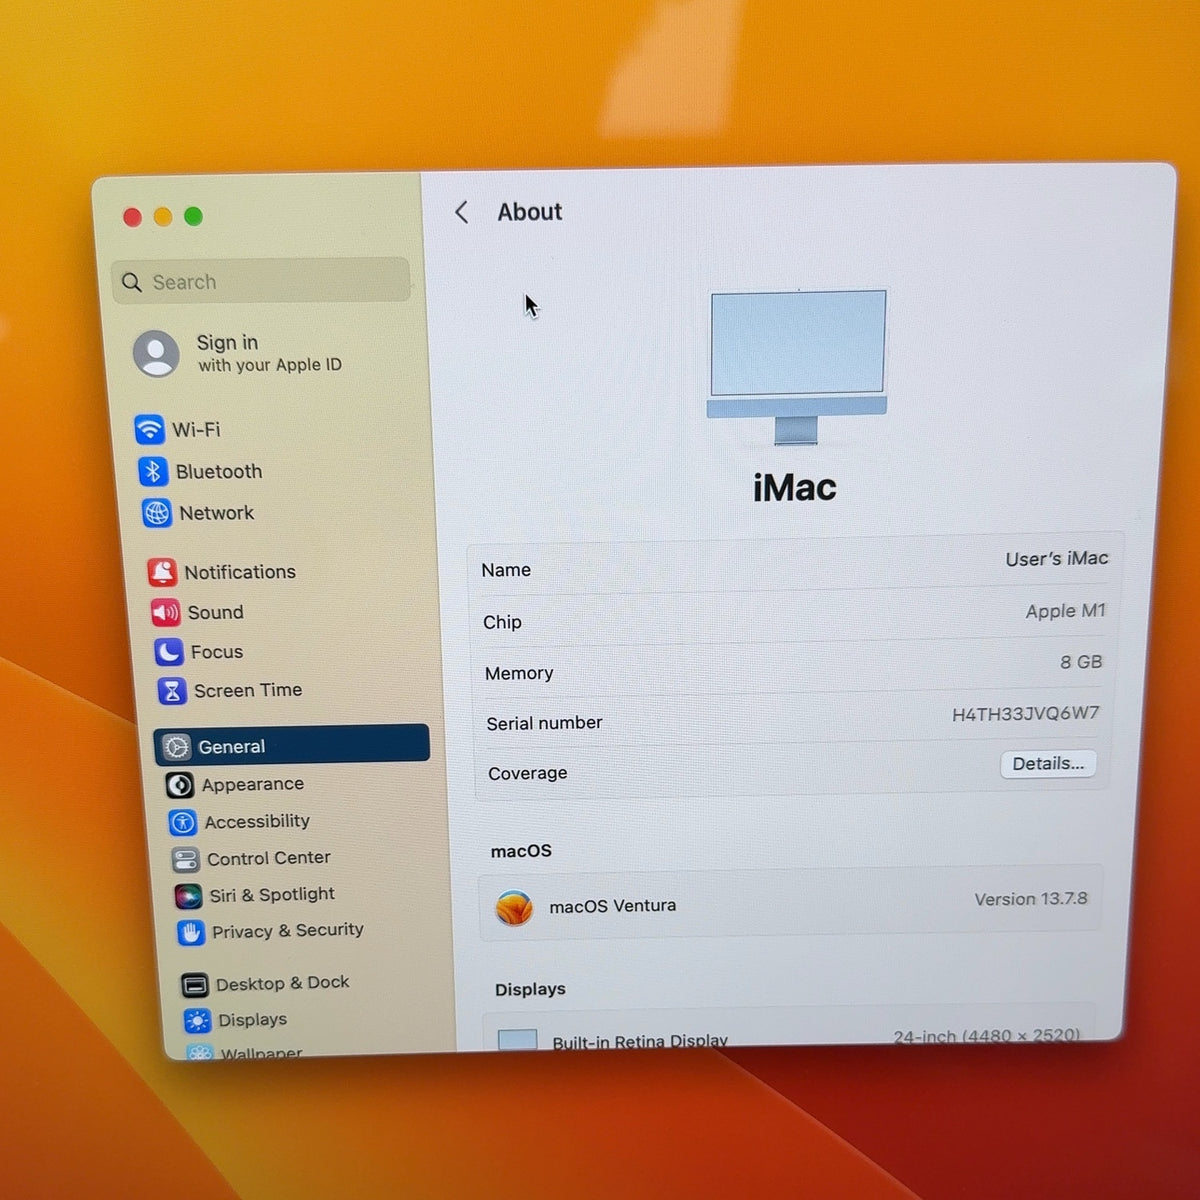Close the window with red button
1200x1200 pixels.
point(132,217)
